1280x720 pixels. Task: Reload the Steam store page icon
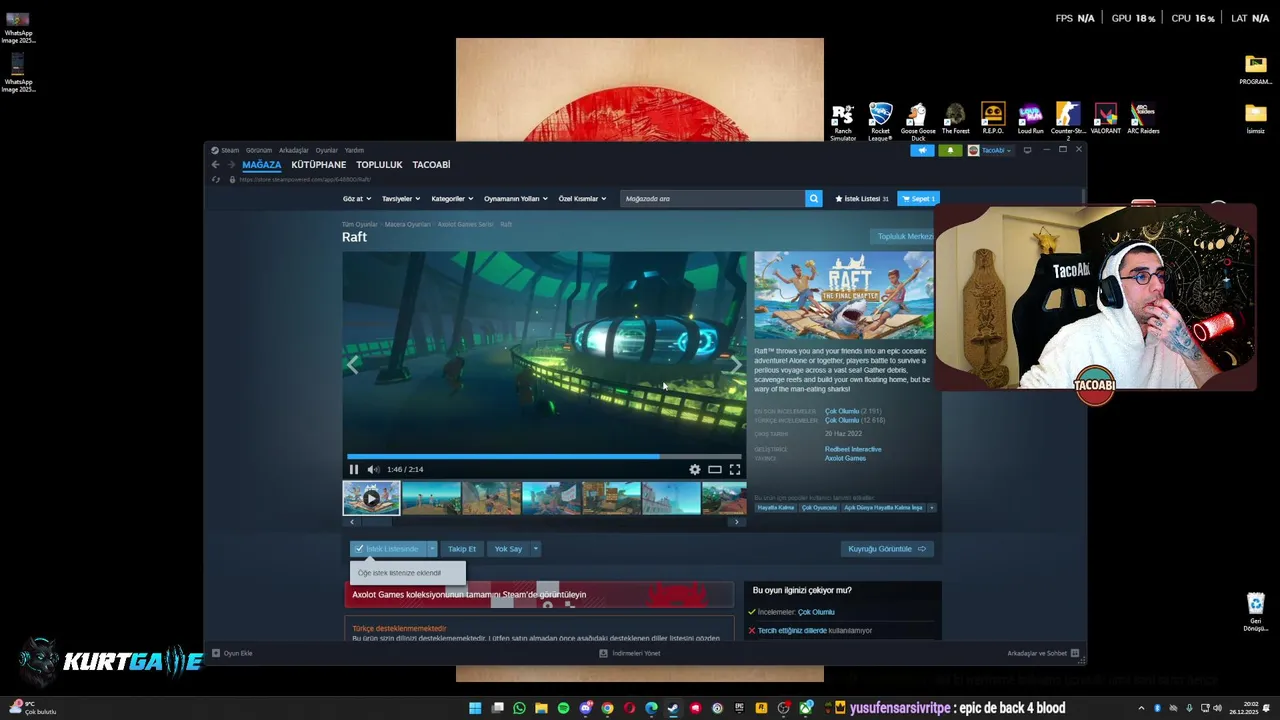coord(216,180)
